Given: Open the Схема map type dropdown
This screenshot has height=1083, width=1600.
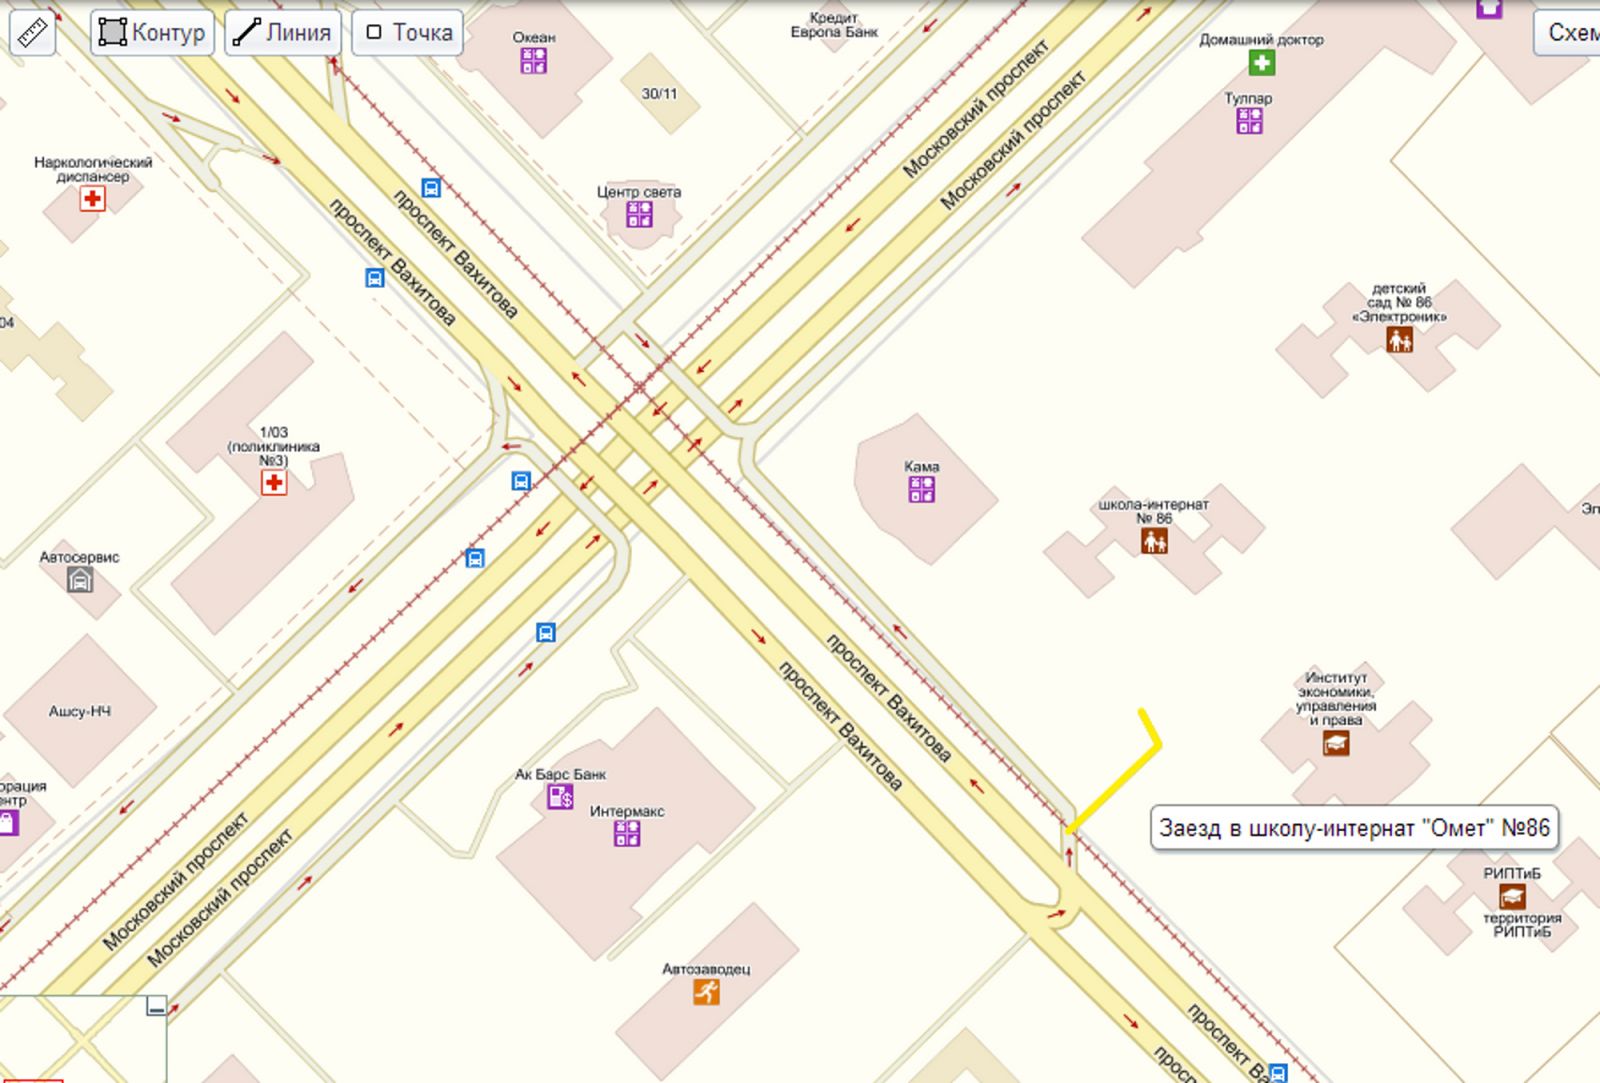Looking at the screenshot, I should (x=1570, y=33).
